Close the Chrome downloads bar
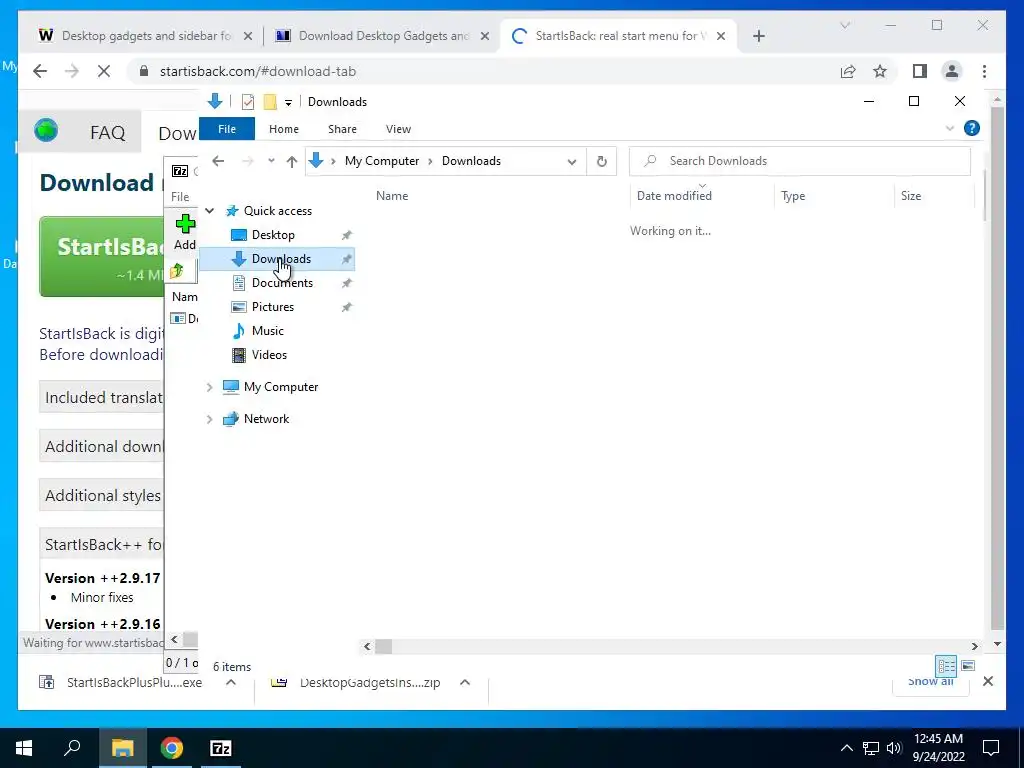Screen dimensions: 1024x768 pyautogui.click(x=988, y=681)
